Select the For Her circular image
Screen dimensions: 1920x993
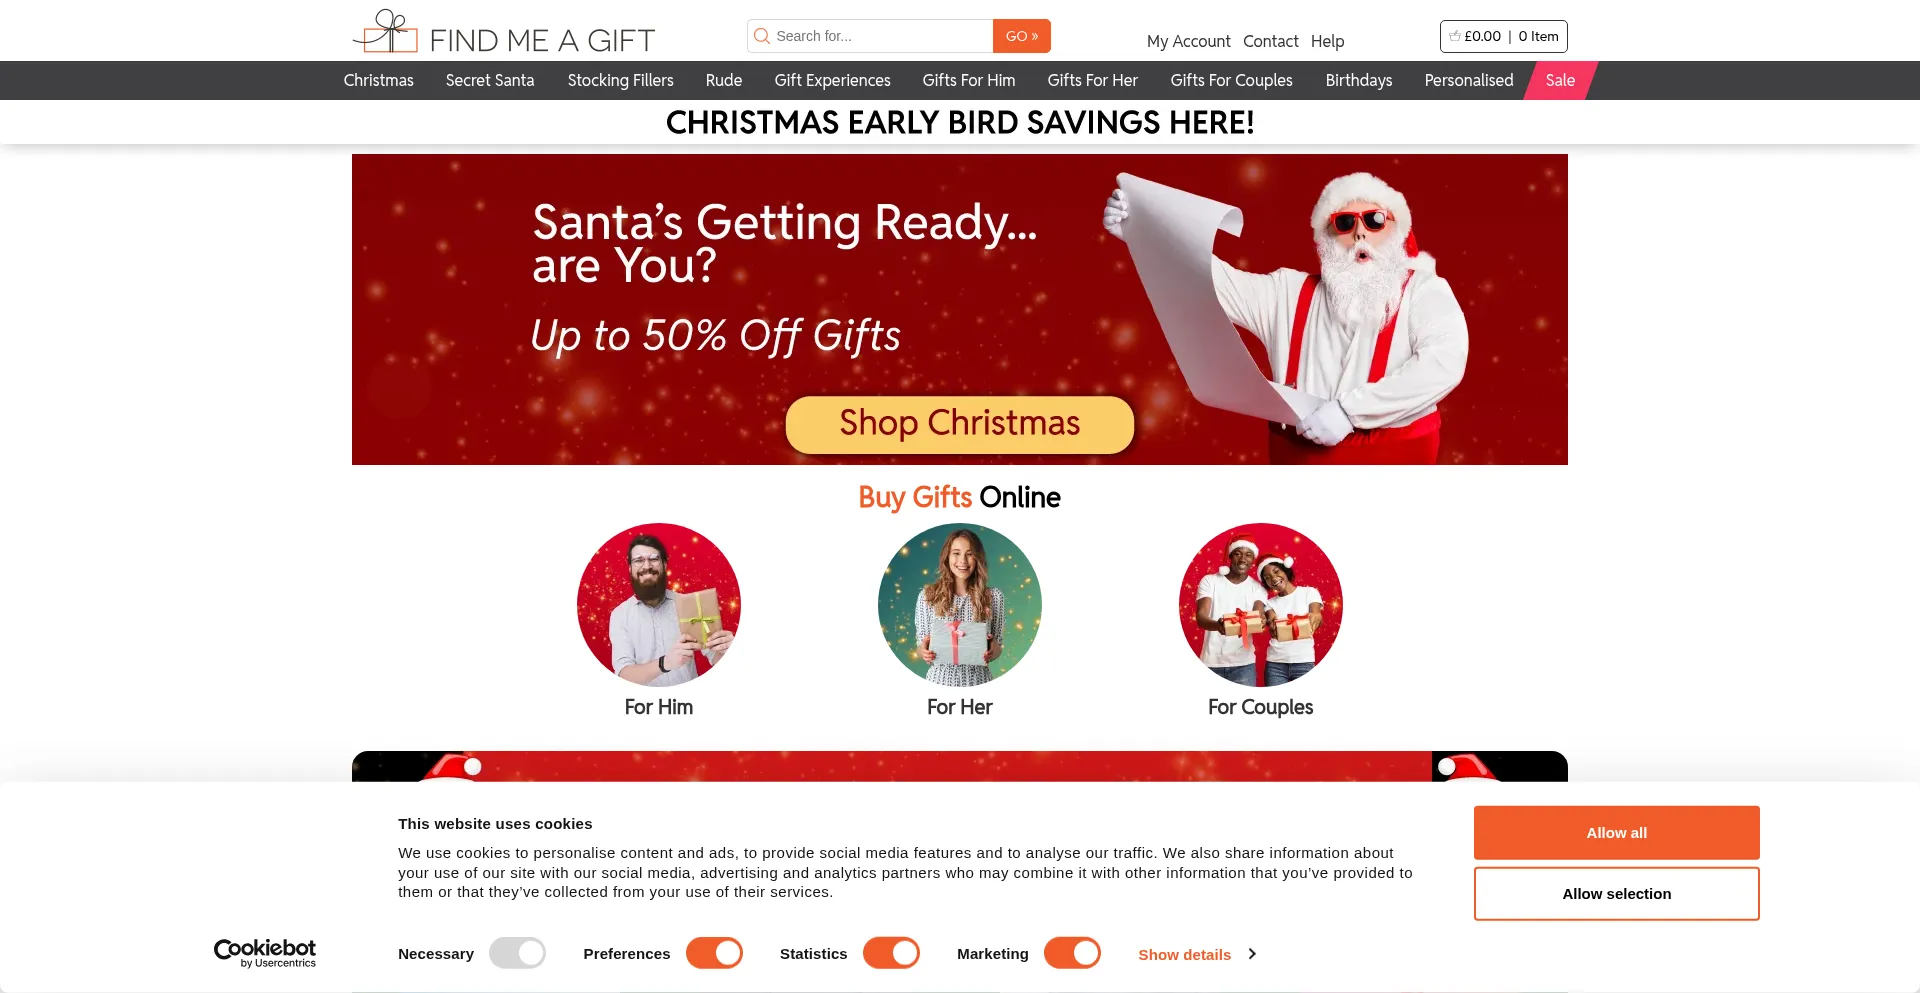pyautogui.click(x=960, y=605)
